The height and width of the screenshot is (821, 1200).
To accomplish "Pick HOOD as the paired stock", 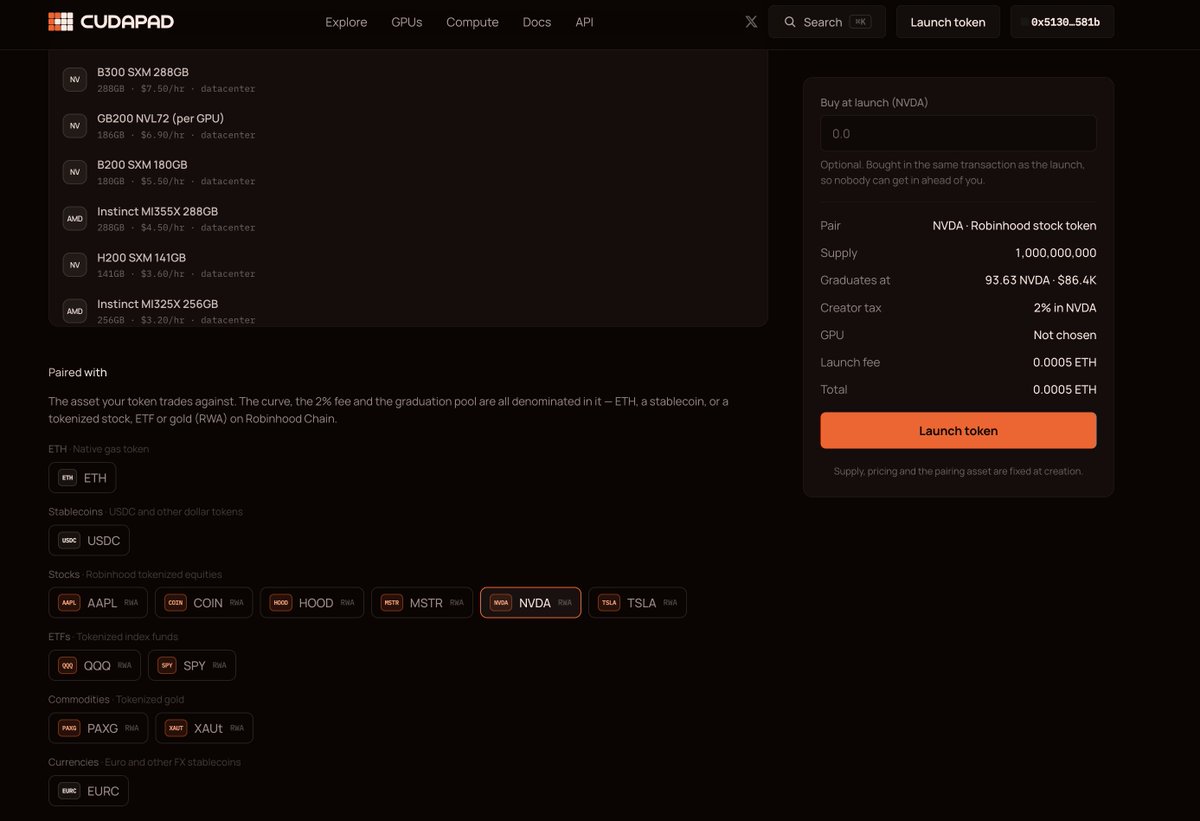I will tap(312, 603).
